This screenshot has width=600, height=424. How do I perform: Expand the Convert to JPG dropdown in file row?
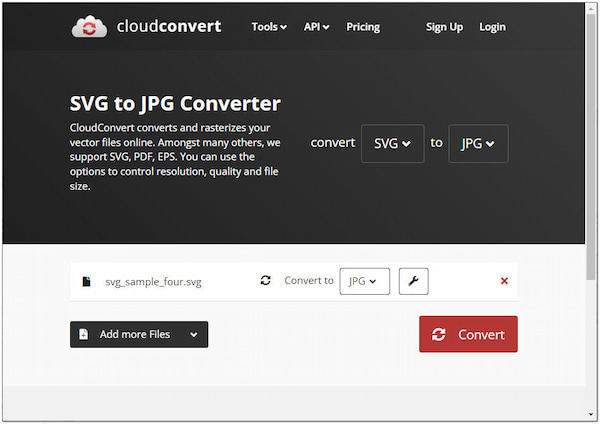coord(365,281)
